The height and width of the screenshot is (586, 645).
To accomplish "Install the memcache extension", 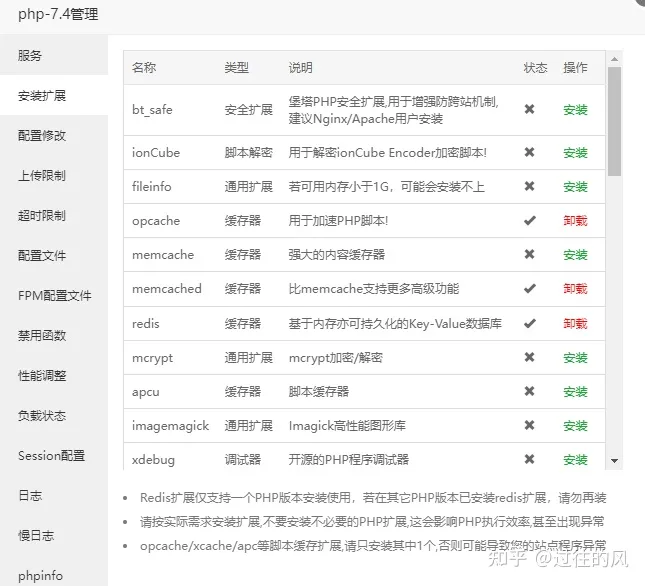I will pos(575,255).
